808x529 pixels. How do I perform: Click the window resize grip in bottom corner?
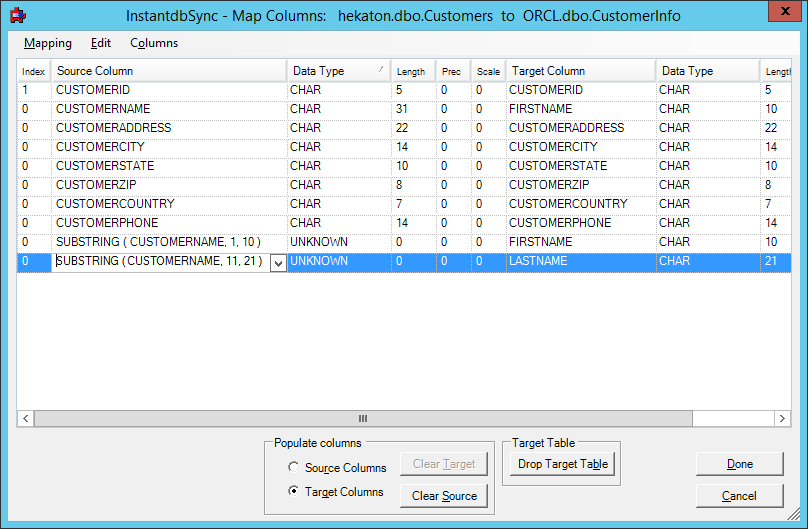click(795, 514)
